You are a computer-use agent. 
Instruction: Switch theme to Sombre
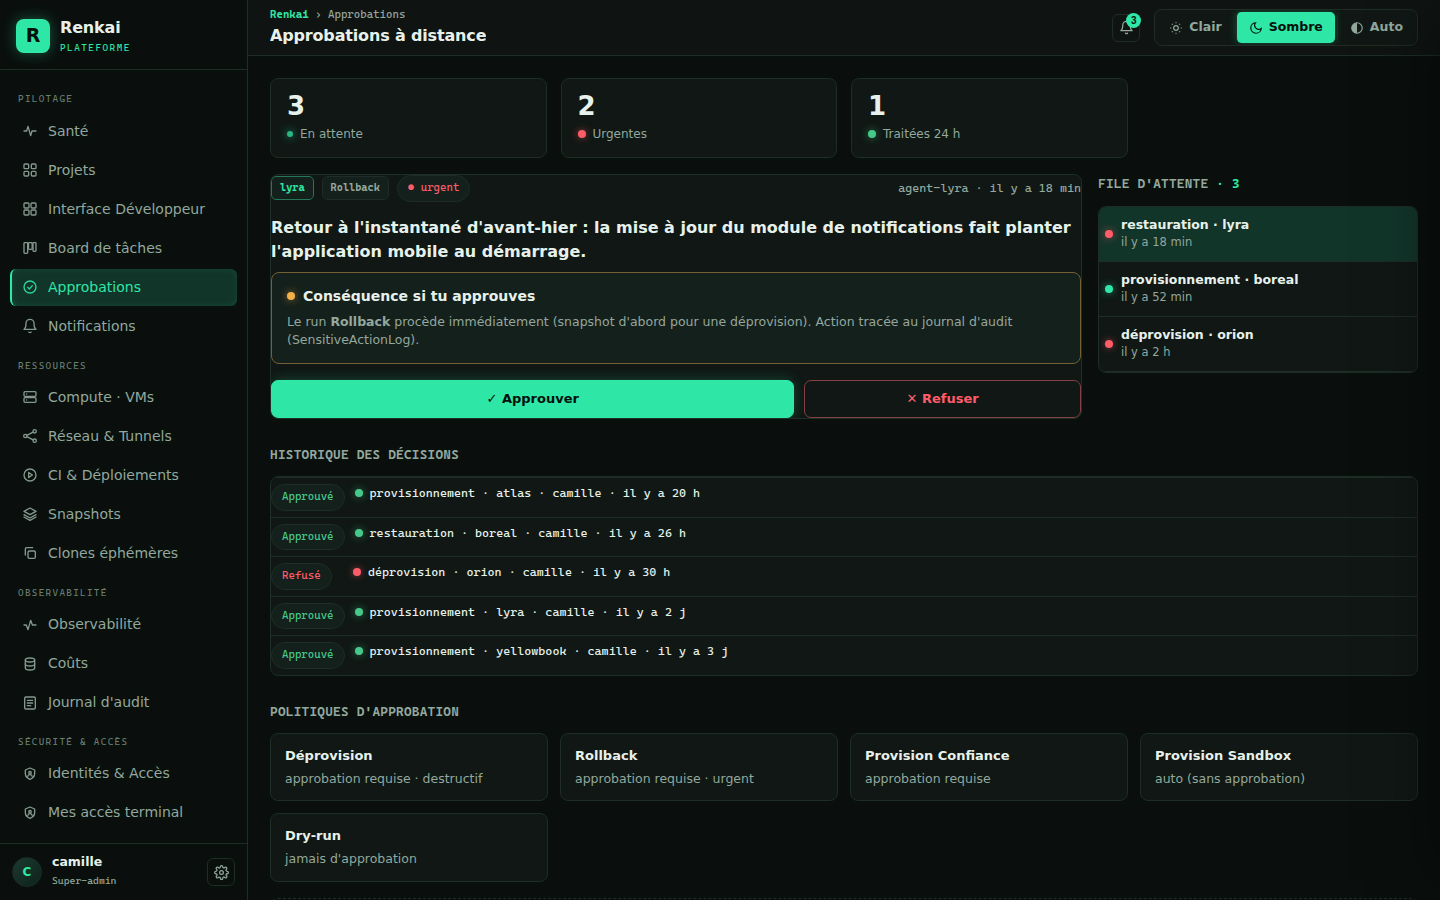[1286, 27]
